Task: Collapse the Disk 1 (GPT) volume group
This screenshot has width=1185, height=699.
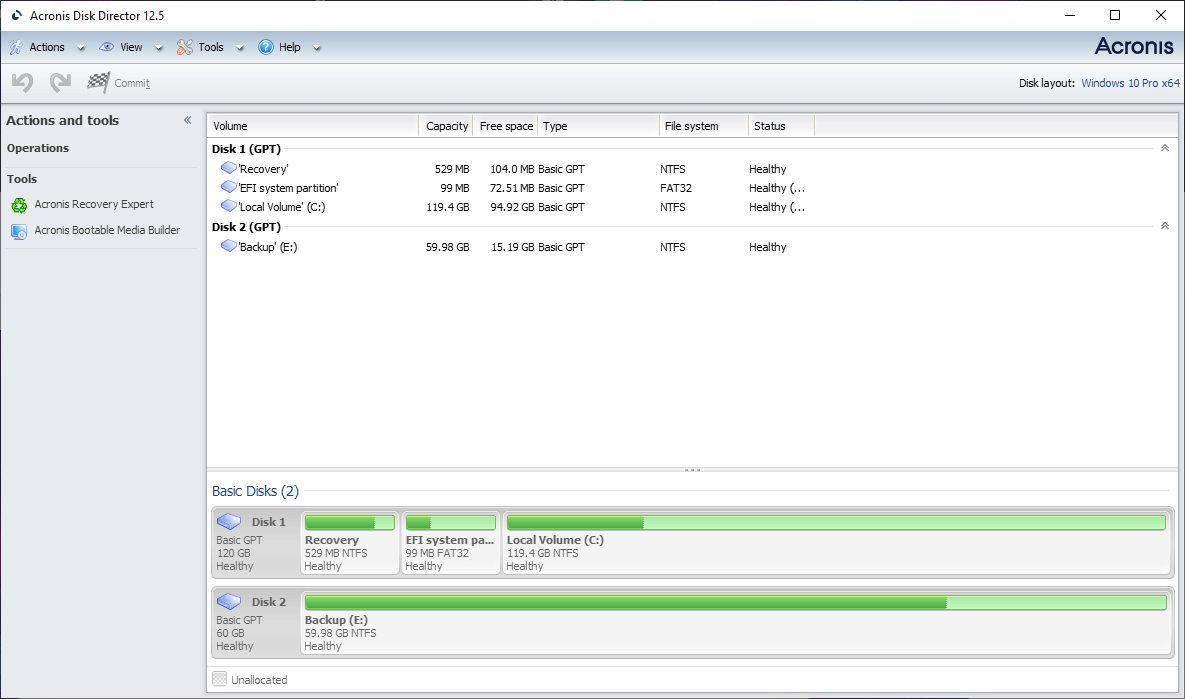Action: [x=1164, y=148]
